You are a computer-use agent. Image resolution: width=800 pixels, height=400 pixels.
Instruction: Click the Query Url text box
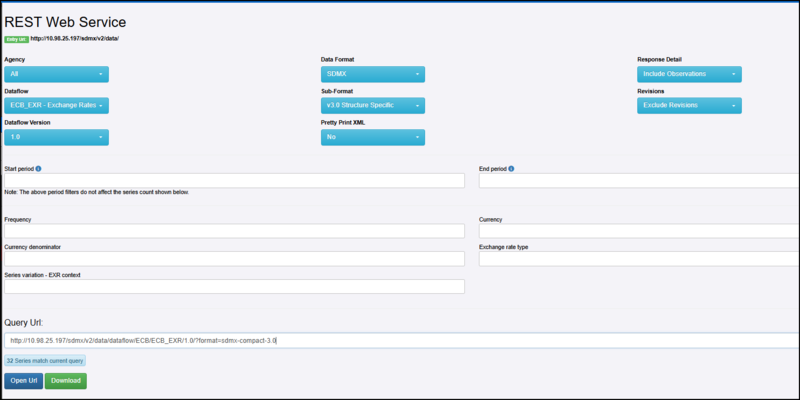pos(400,340)
